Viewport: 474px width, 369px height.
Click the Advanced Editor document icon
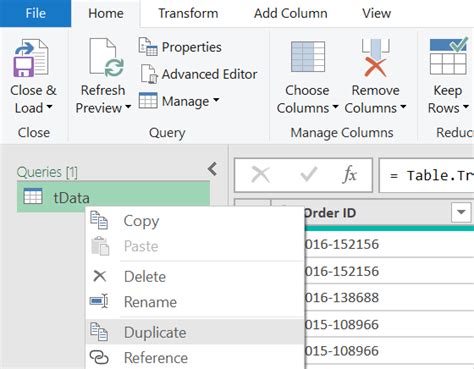(148, 74)
